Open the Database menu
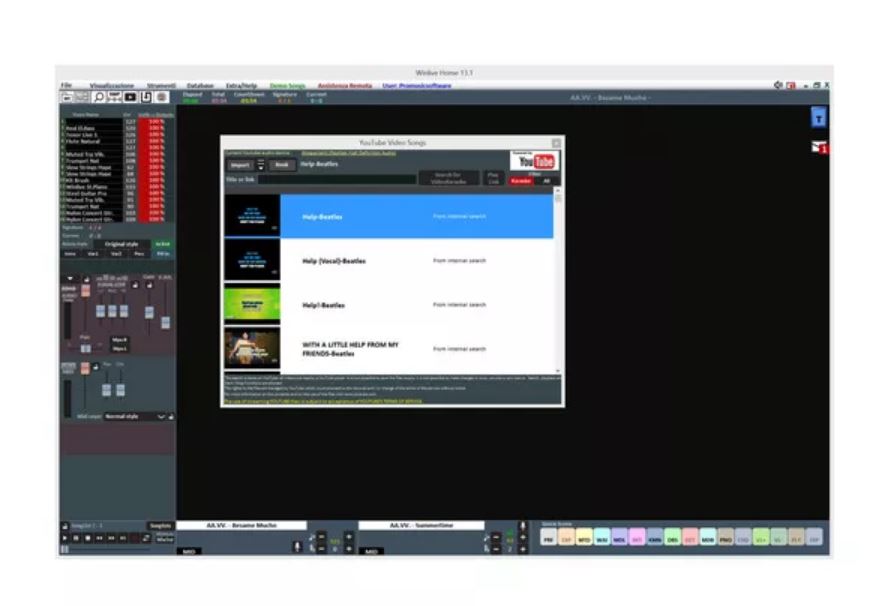886x606 pixels. [x=200, y=86]
